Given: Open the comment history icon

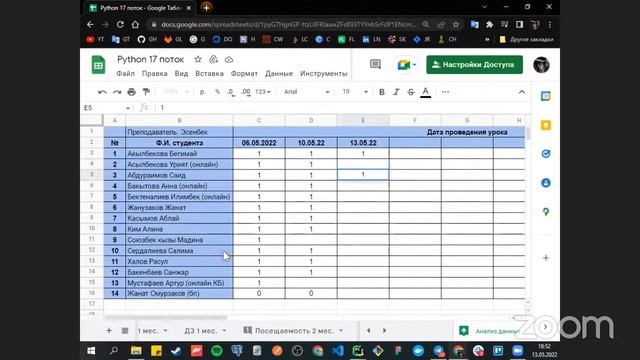Looking at the screenshot, I should tap(375, 64).
